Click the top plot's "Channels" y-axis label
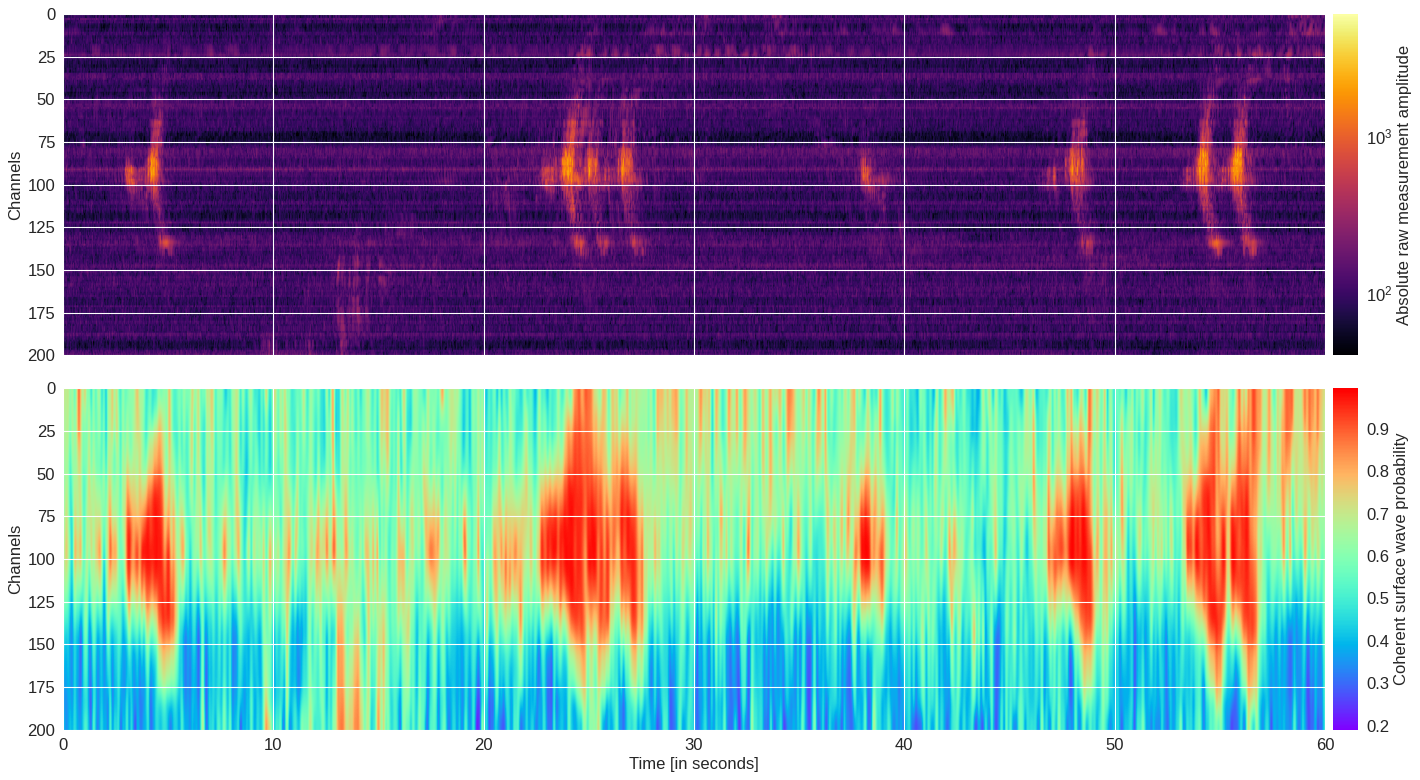The image size is (1420, 780). click(x=14, y=186)
